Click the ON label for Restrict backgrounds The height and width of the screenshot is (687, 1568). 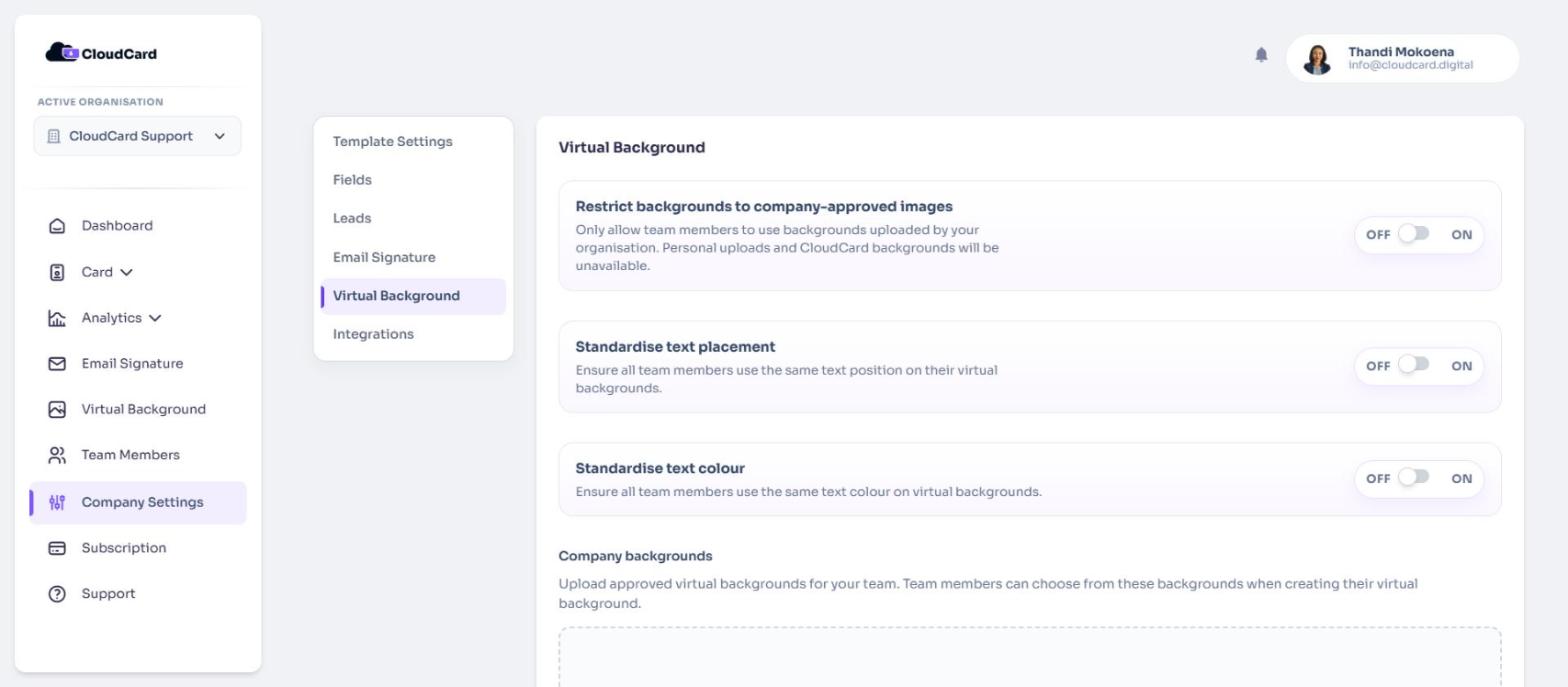click(x=1462, y=235)
